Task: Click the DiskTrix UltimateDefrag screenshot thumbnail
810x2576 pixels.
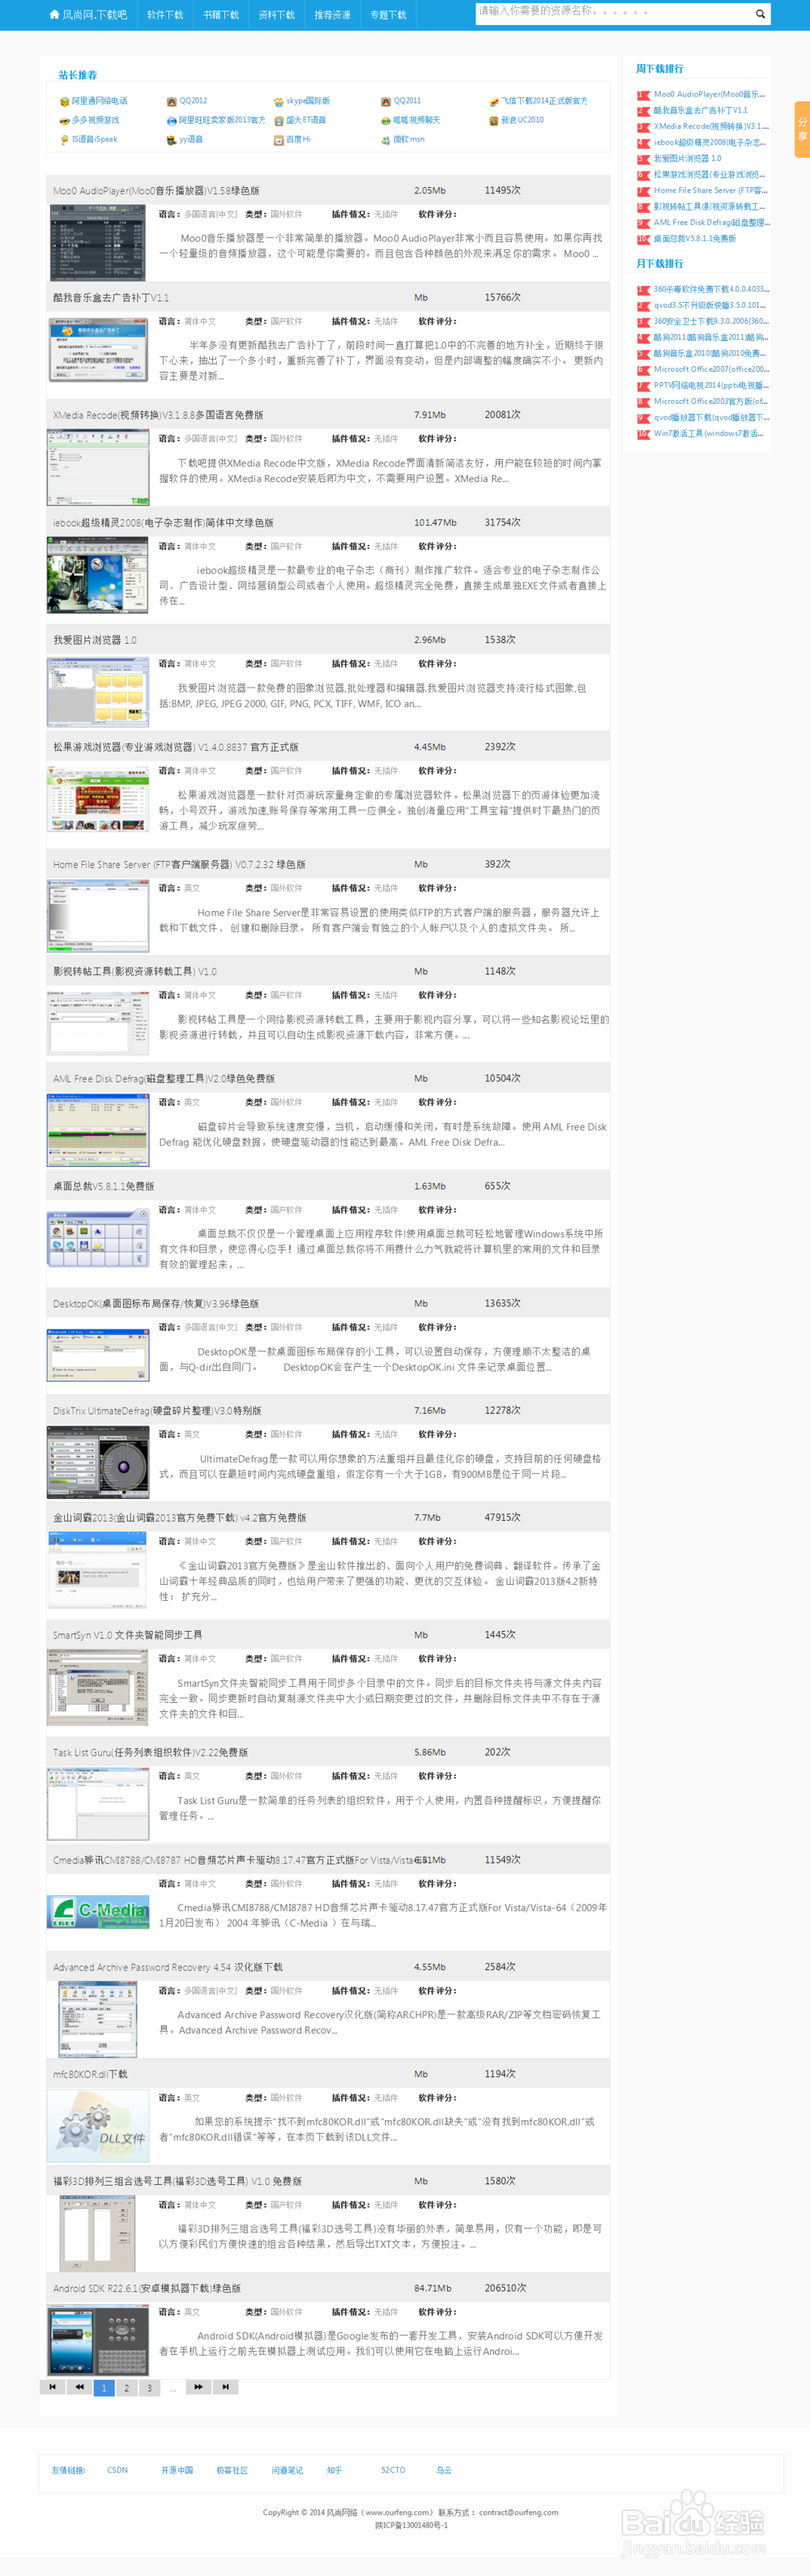Action: 98,1463
